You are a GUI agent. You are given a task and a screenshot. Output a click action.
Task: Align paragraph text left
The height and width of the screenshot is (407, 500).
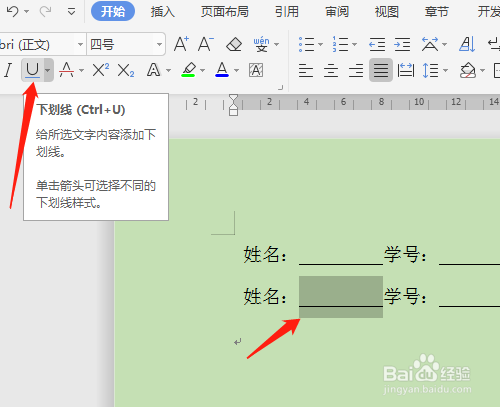tap(306, 70)
